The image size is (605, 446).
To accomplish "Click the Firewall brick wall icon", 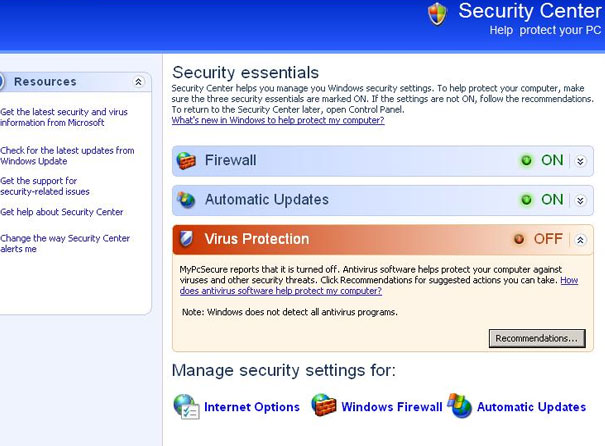I will tap(186, 161).
